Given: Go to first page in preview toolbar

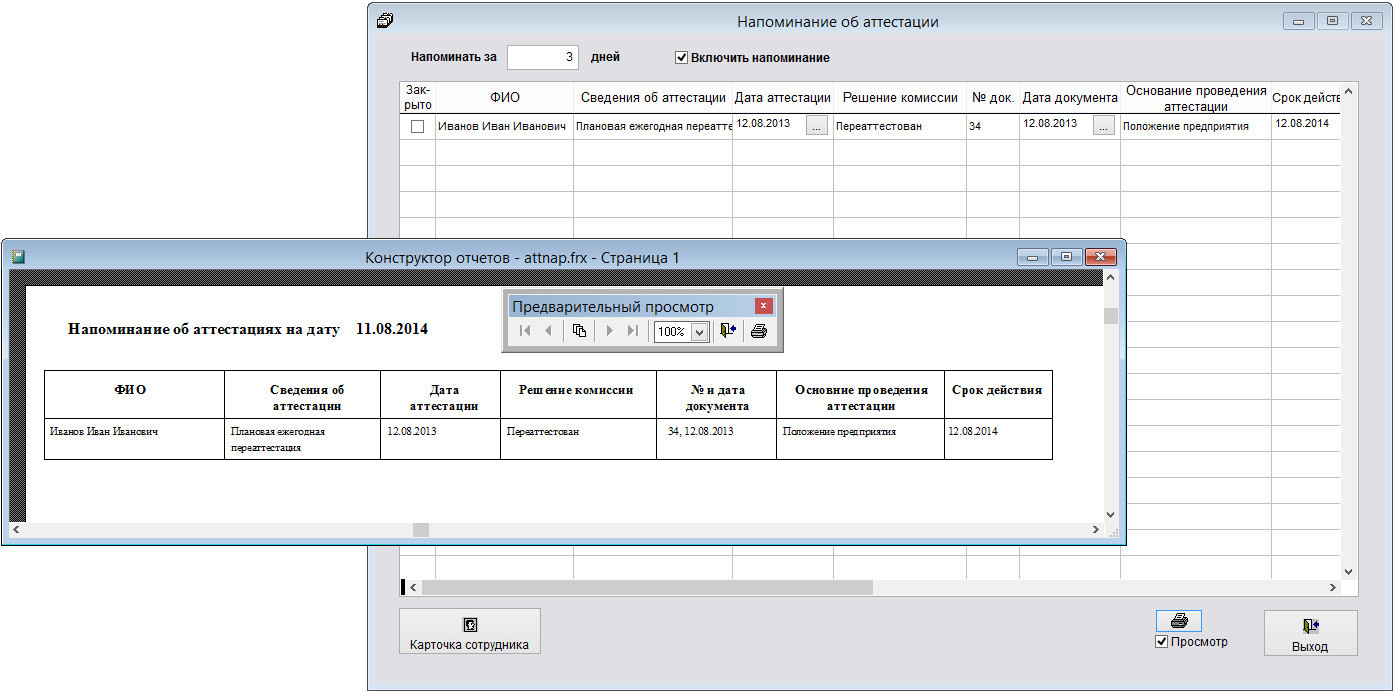Looking at the screenshot, I should point(525,331).
